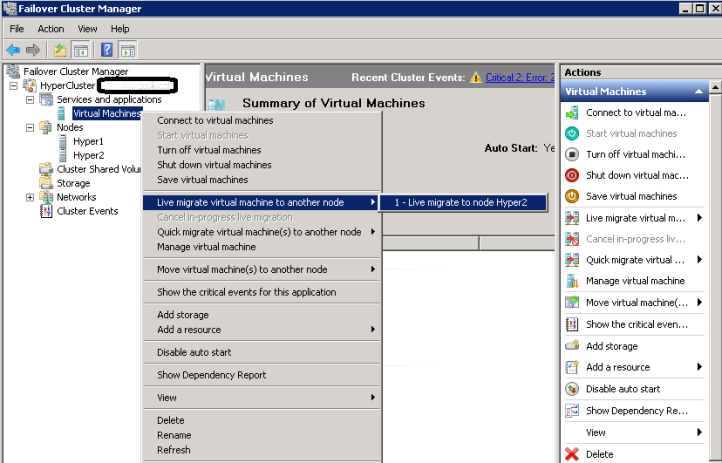This screenshot has height=463, width=722.
Task: Click Disable auto start icon in Actions pane
Action: coord(572,389)
